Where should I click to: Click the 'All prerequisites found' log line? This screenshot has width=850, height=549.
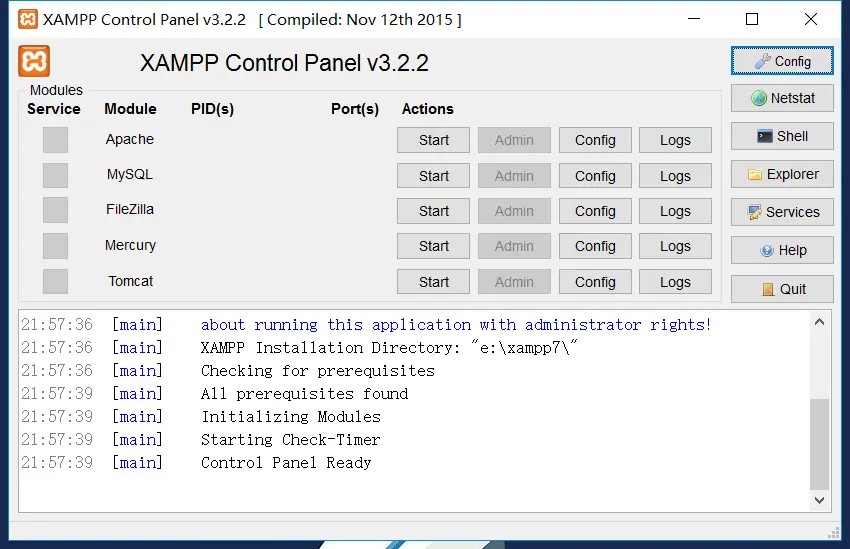pyautogui.click(x=304, y=393)
